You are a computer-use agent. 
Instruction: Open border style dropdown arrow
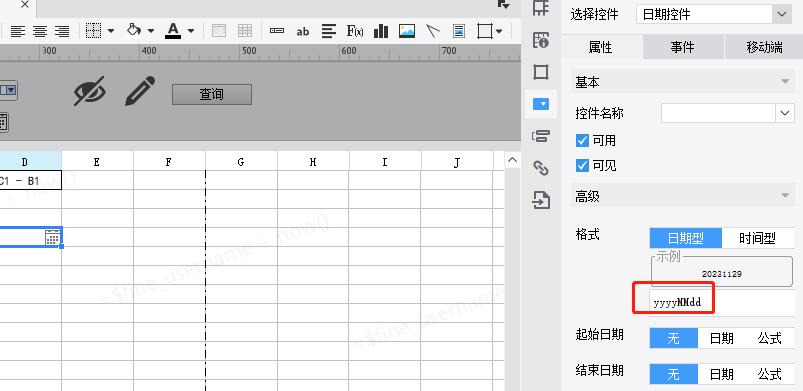click(x=111, y=31)
